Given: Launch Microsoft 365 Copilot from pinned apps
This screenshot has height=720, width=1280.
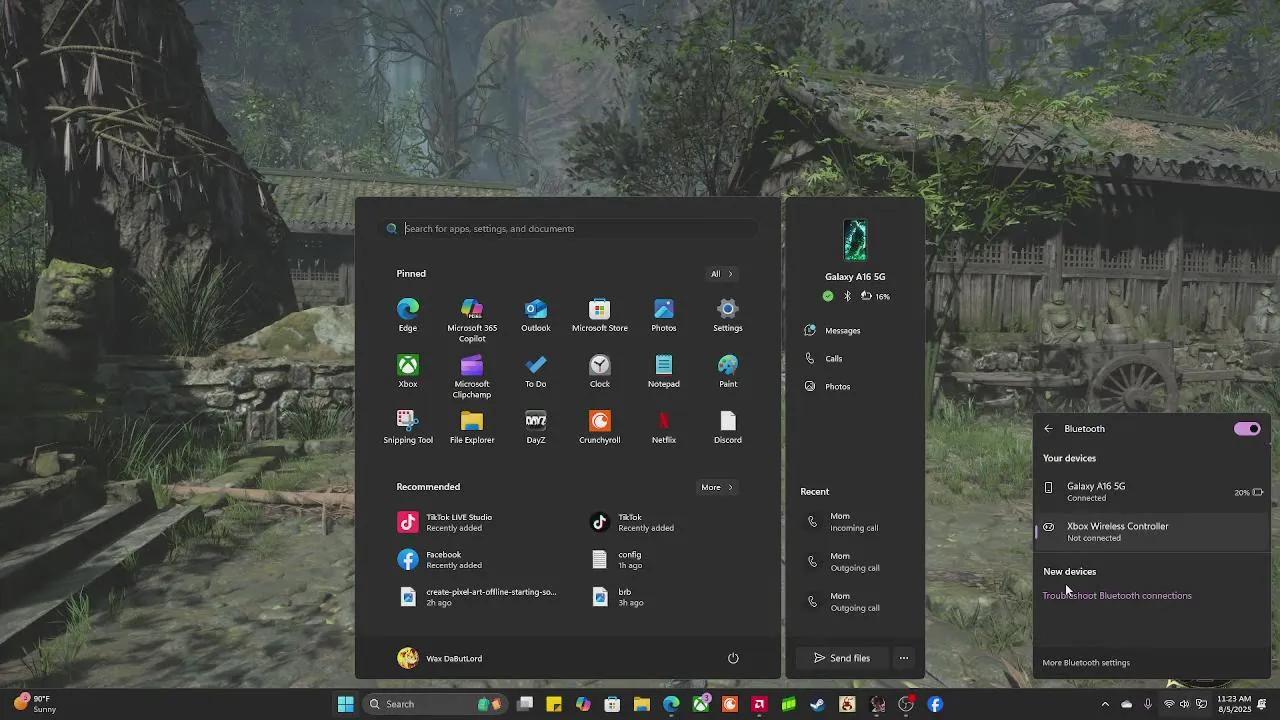Looking at the screenshot, I should click(x=472, y=320).
